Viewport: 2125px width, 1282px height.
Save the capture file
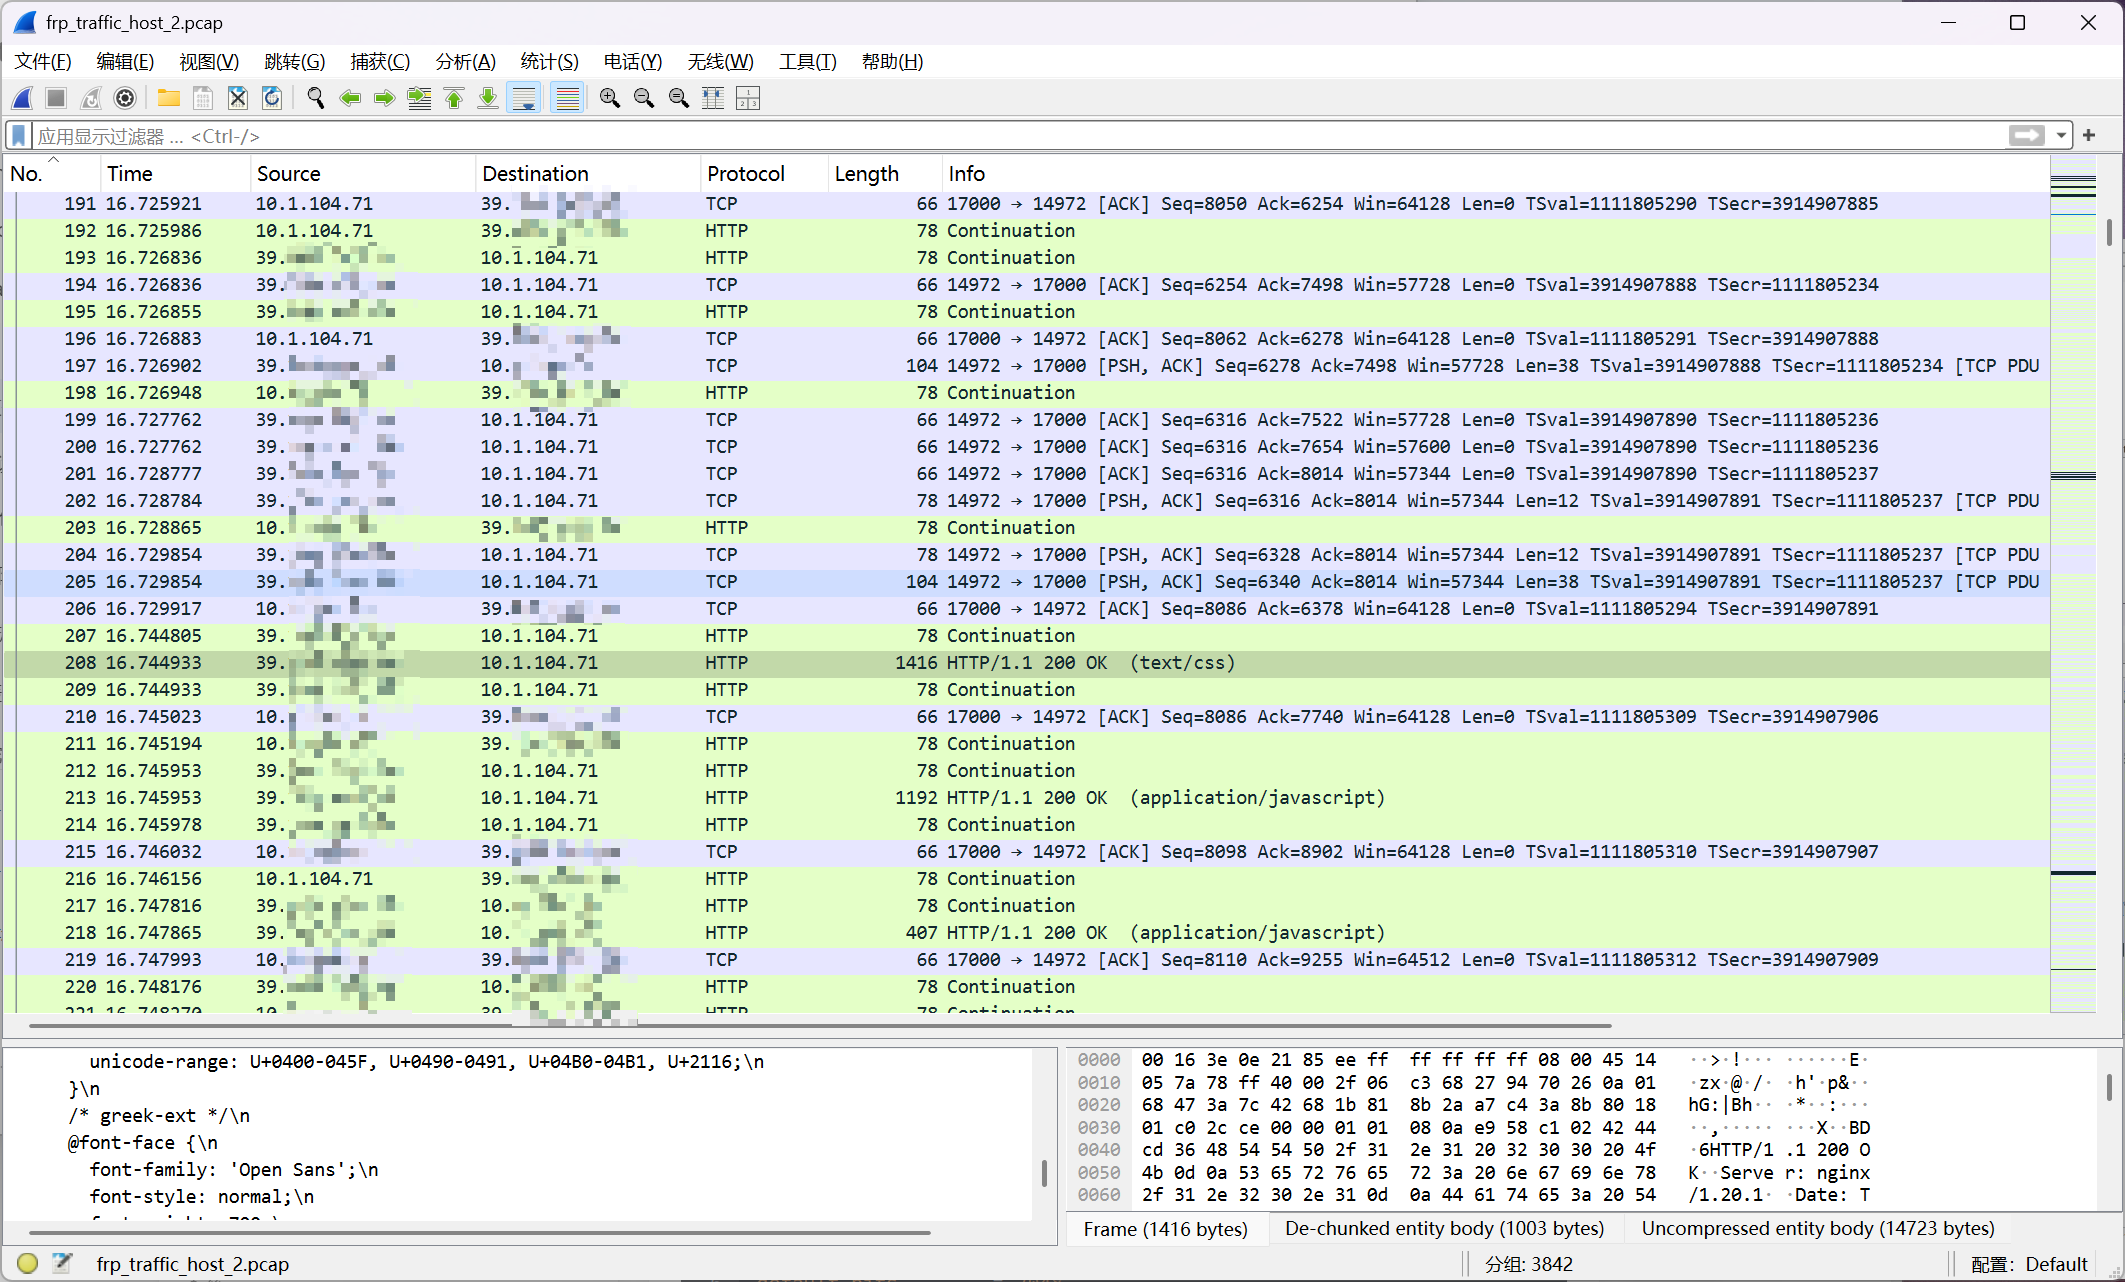pos(203,98)
